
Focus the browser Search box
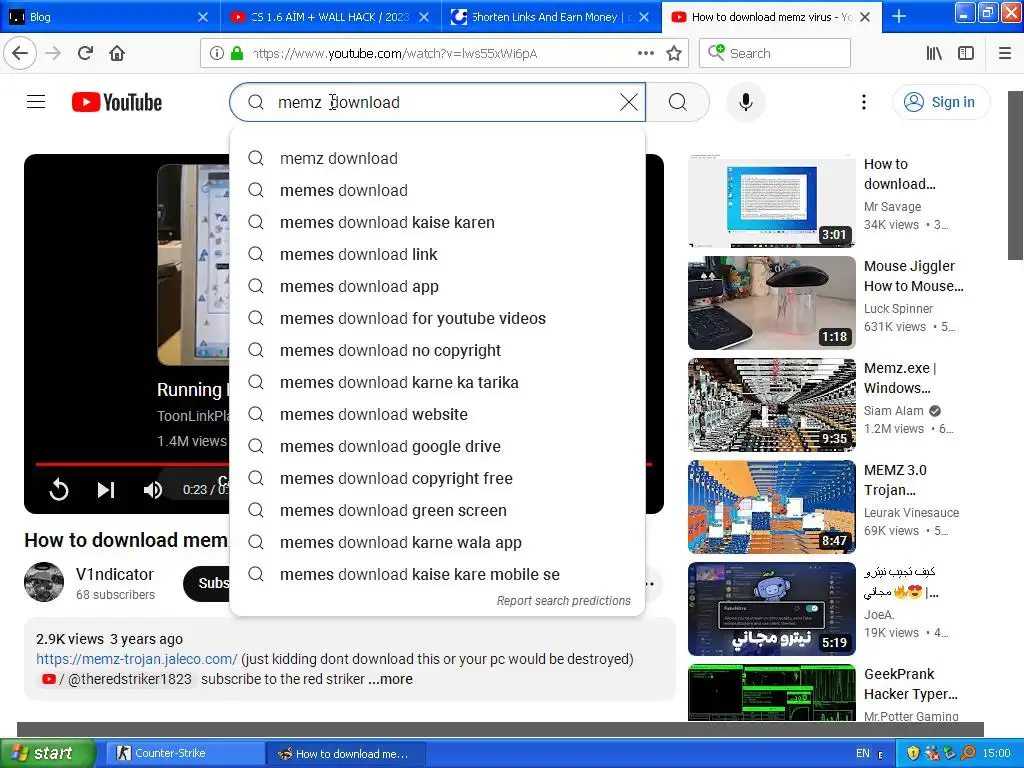(x=775, y=53)
